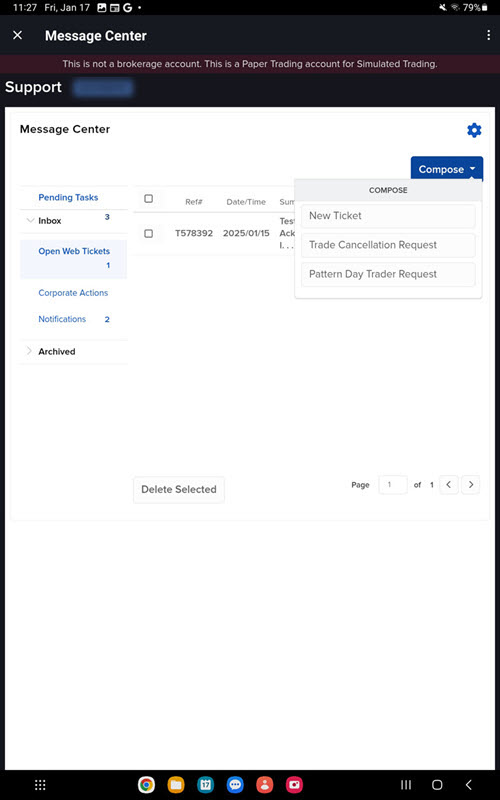
Task: Tap the back navigation button
Action: point(468,785)
